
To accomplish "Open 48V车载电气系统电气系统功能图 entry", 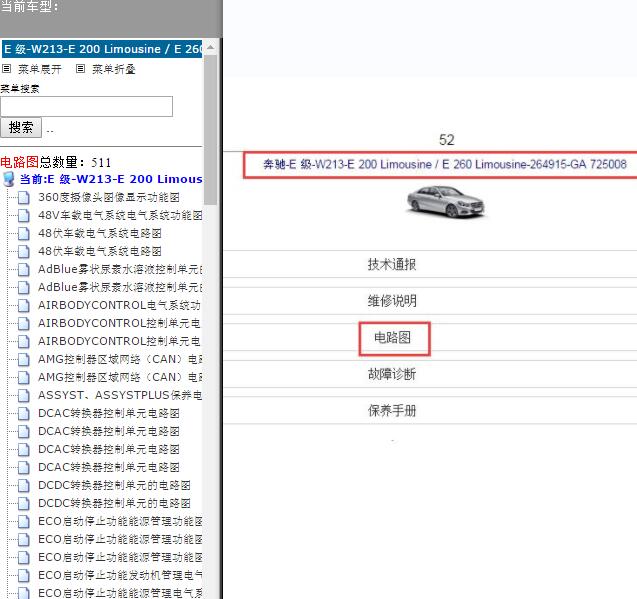I will (x=120, y=215).
